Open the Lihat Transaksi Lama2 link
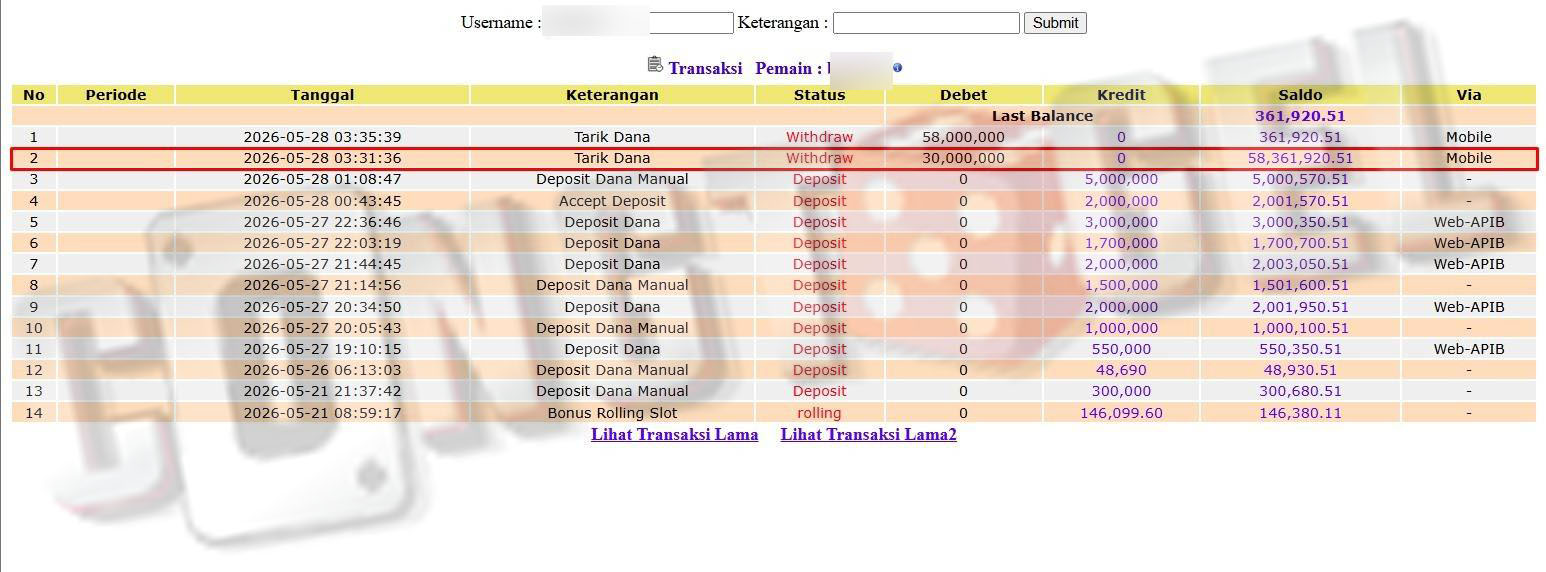The height and width of the screenshot is (572, 1546). pos(868,434)
